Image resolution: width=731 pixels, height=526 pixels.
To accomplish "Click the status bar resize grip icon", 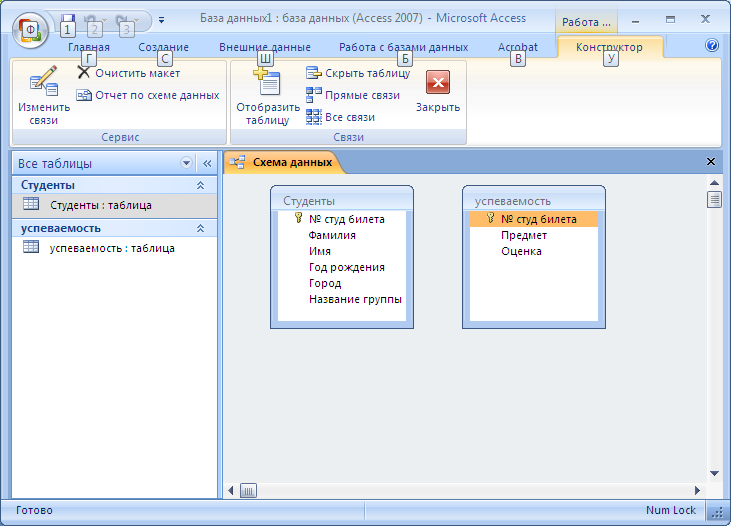I will [x=717, y=513].
